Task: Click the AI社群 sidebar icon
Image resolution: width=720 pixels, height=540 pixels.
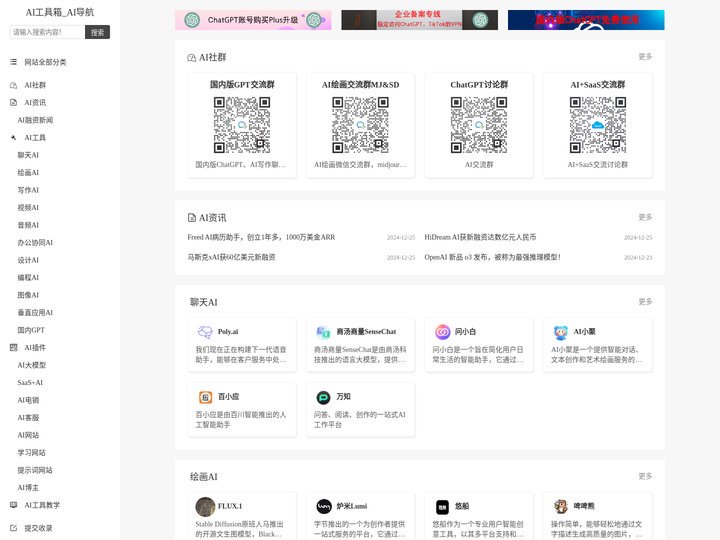Action: coord(13,85)
